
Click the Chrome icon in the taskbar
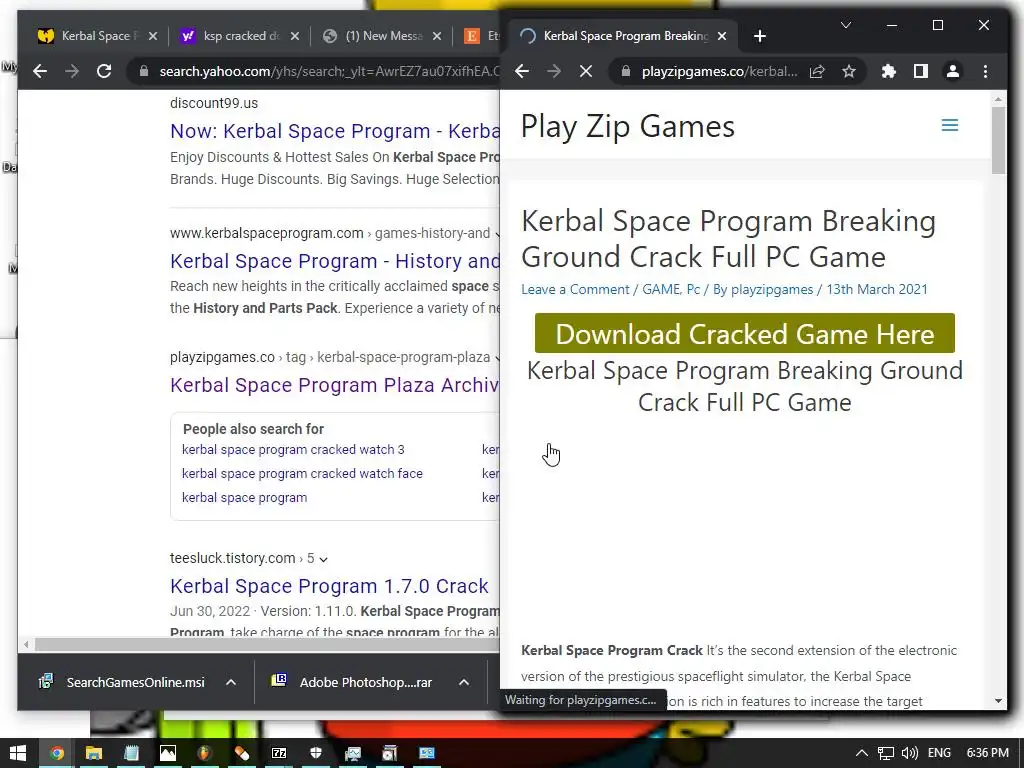(x=57, y=753)
